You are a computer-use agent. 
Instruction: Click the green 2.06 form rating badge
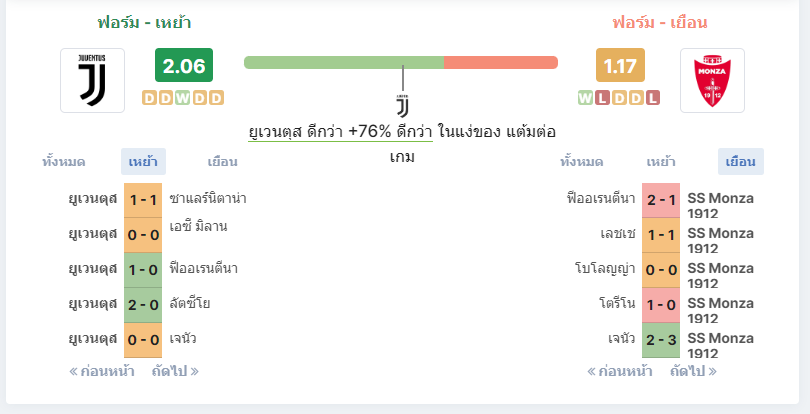184,65
